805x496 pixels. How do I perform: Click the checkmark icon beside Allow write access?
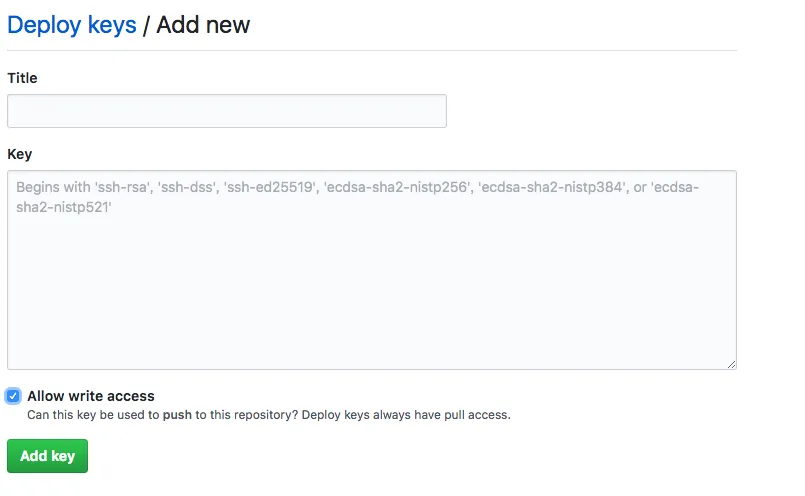13,396
